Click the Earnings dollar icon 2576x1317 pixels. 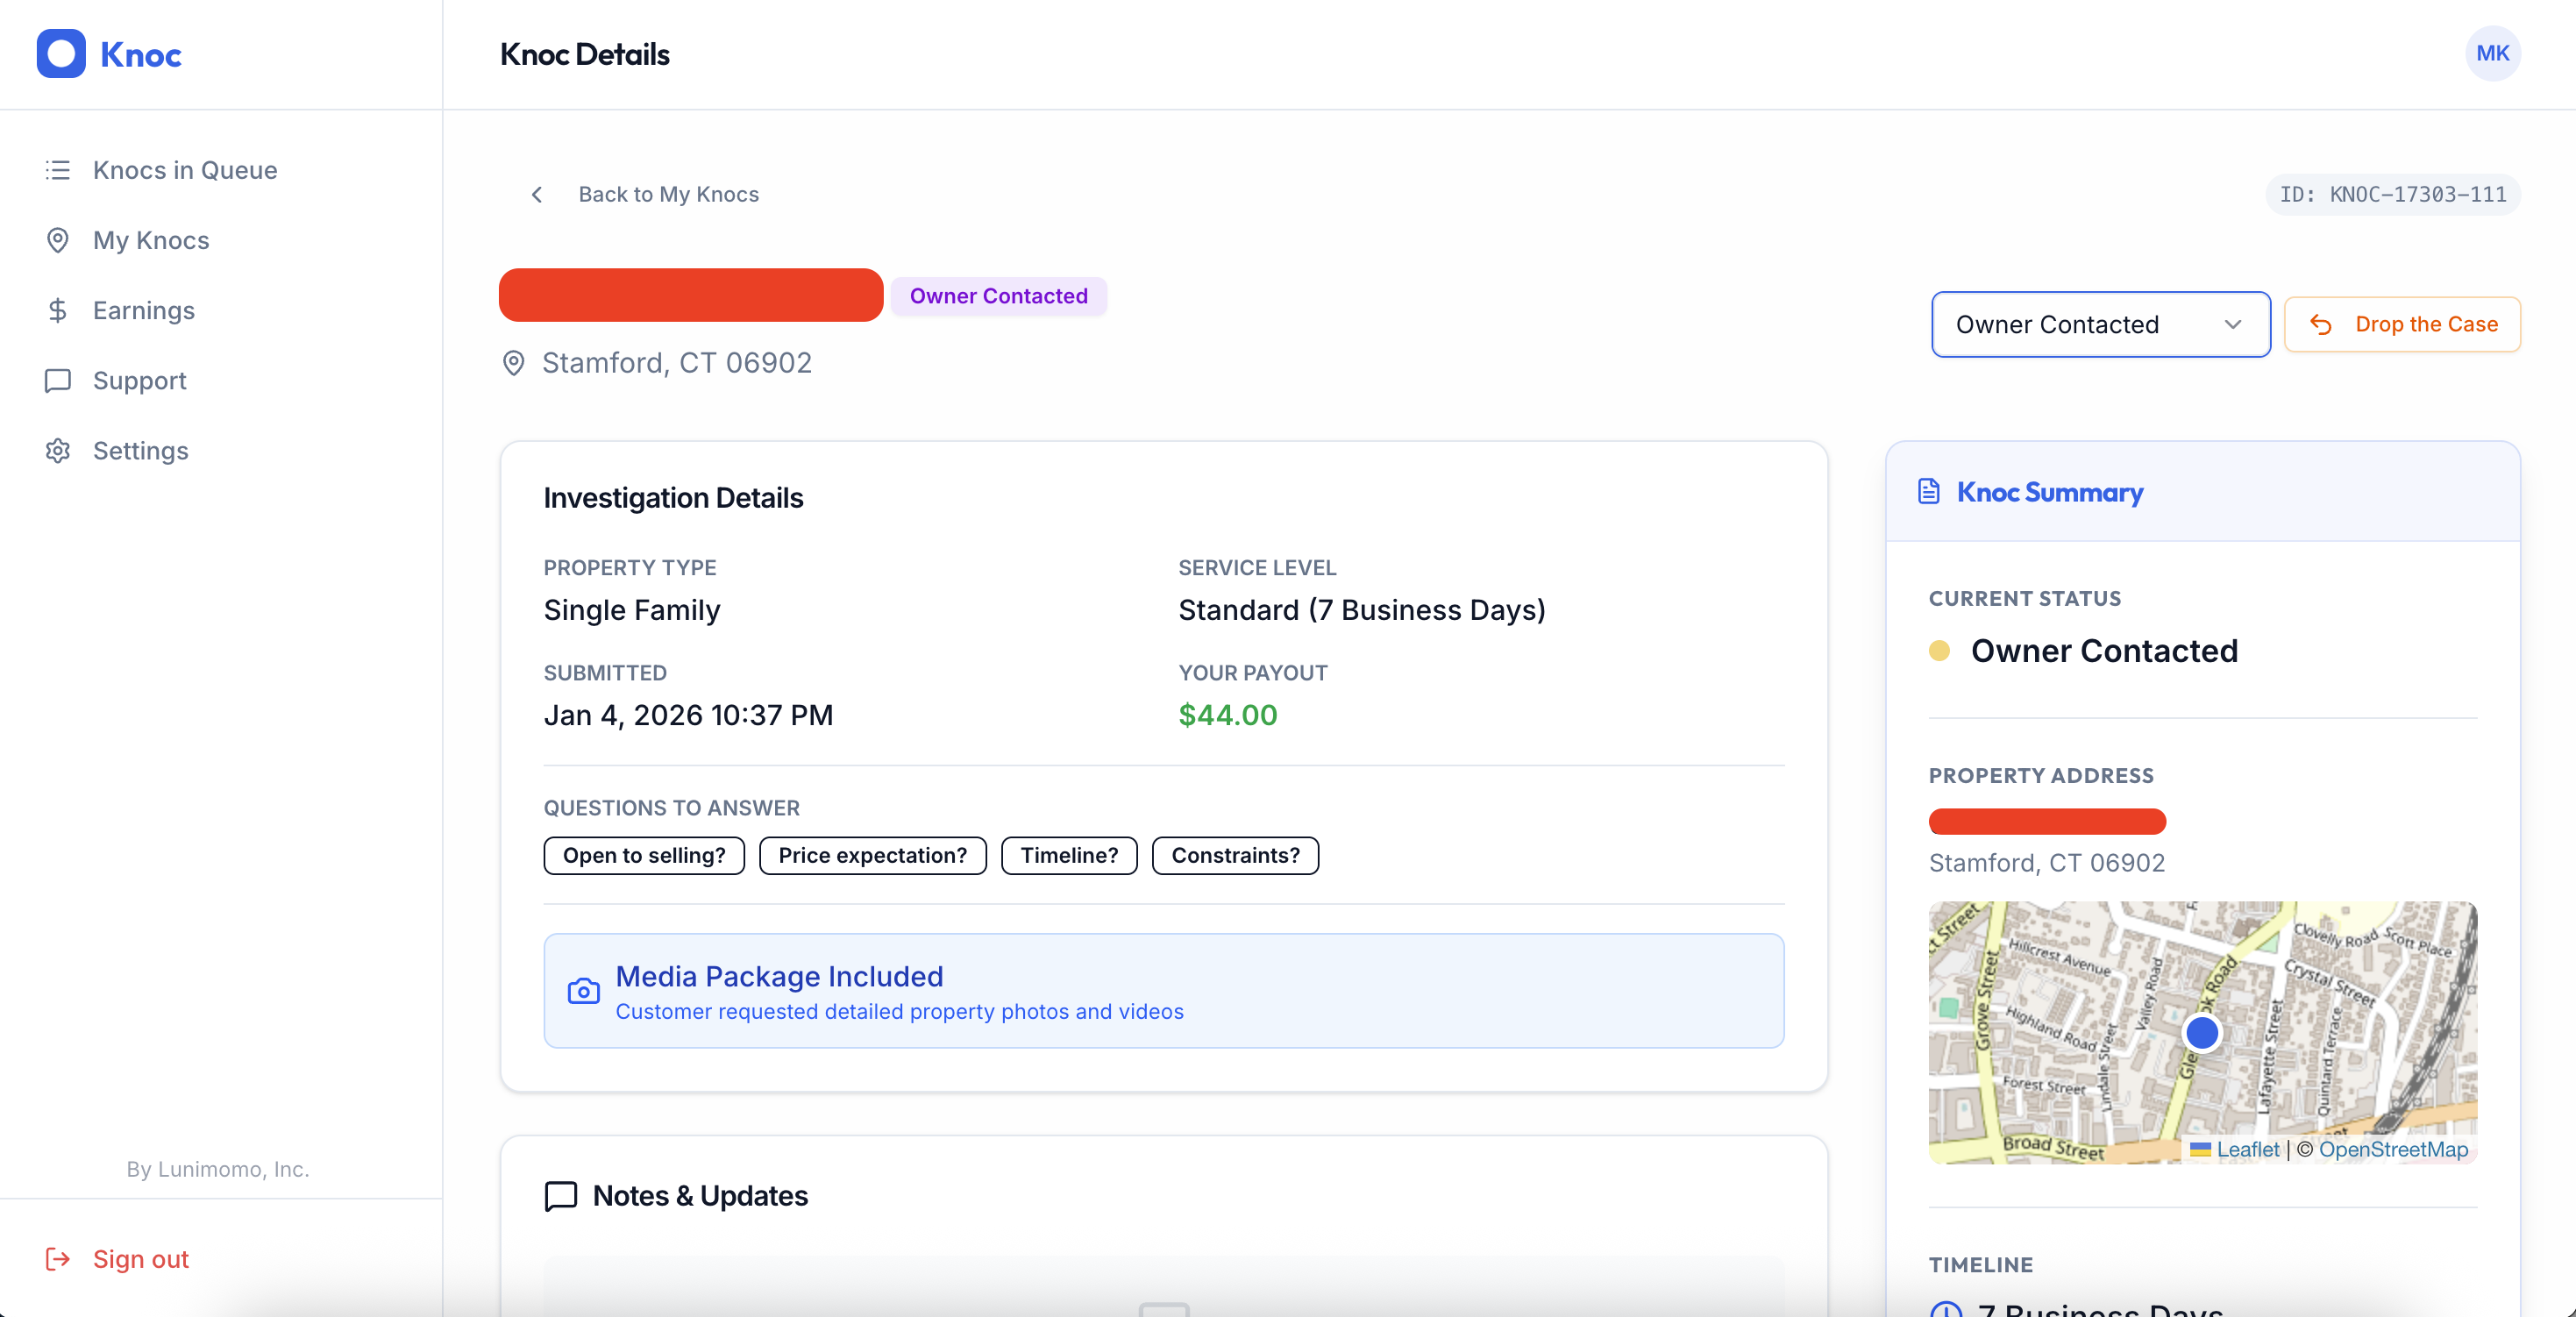point(58,310)
